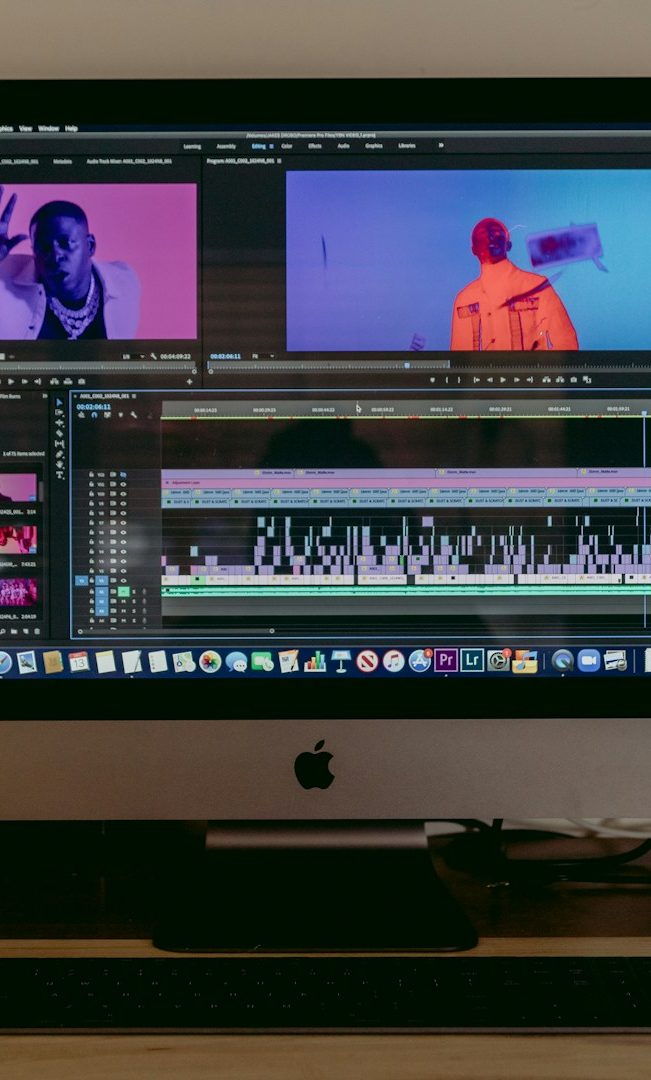Select the Hand tool
This screenshot has width=651, height=1080.
tap(59, 465)
